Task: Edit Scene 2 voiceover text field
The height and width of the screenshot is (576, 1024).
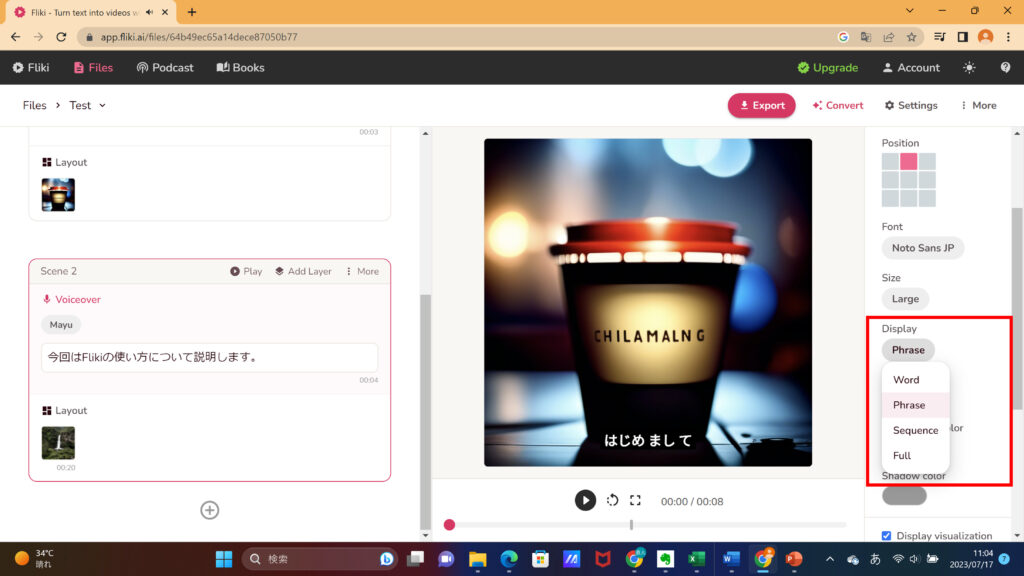Action: pyautogui.click(x=210, y=357)
